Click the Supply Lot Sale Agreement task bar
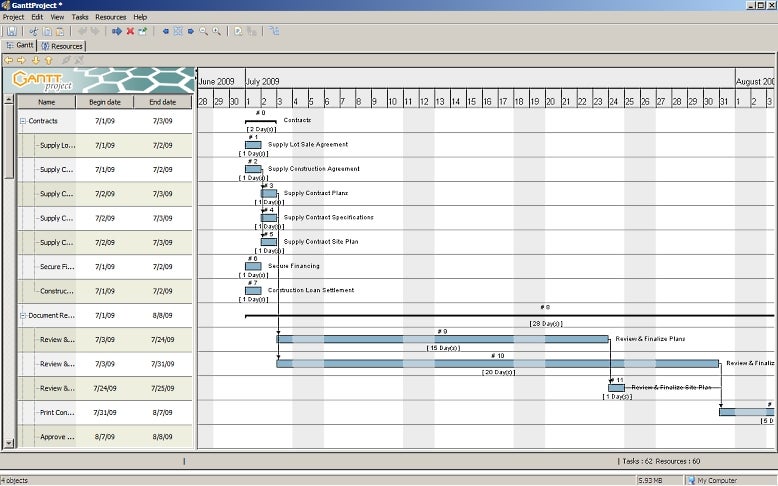The image size is (778, 486). pyautogui.click(x=253, y=145)
